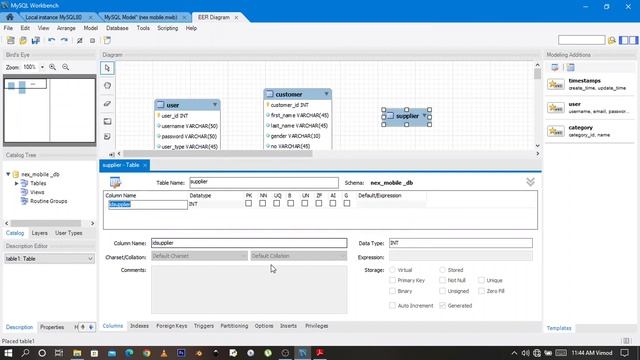Open Windows Start menu

click(x=8, y=353)
